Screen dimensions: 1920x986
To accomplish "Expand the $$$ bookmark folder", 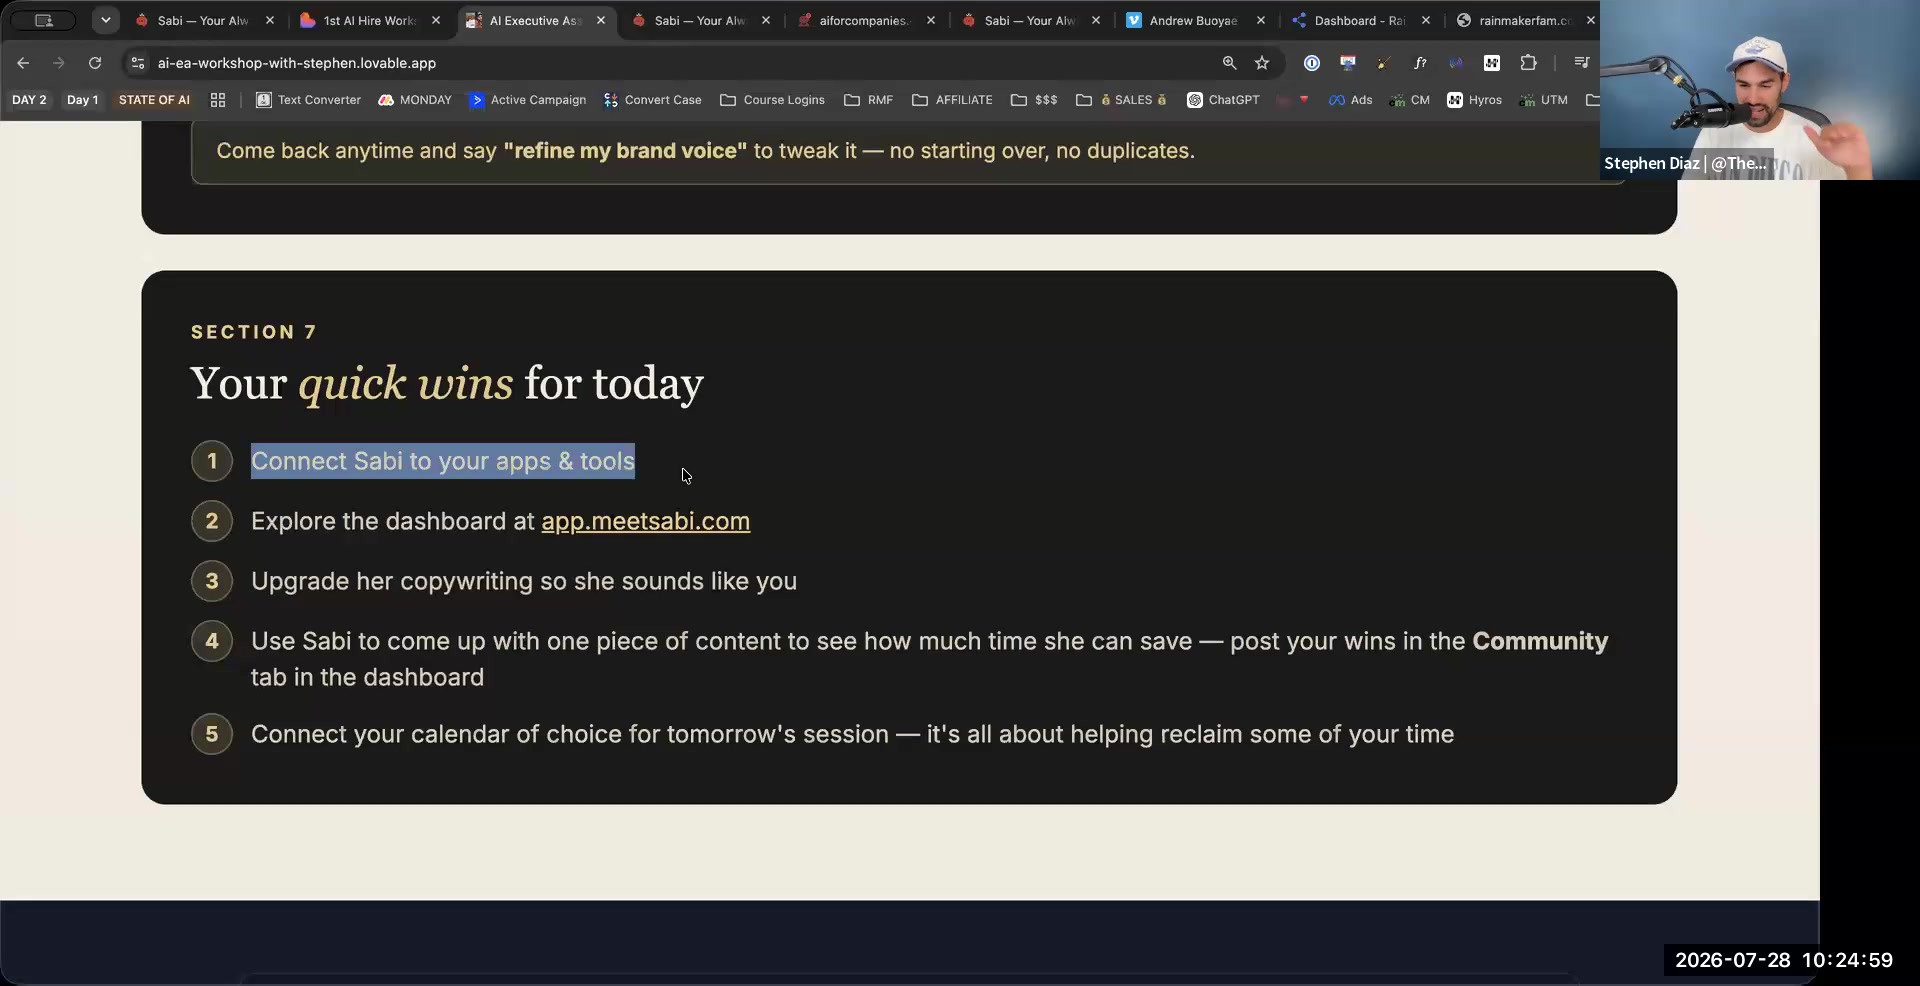I will (1034, 100).
